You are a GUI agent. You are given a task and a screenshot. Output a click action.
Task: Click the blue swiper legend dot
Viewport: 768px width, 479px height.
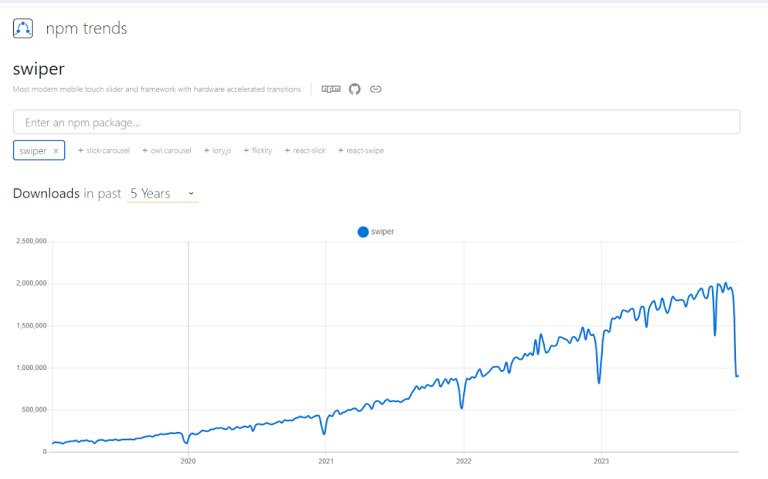[x=362, y=231]
